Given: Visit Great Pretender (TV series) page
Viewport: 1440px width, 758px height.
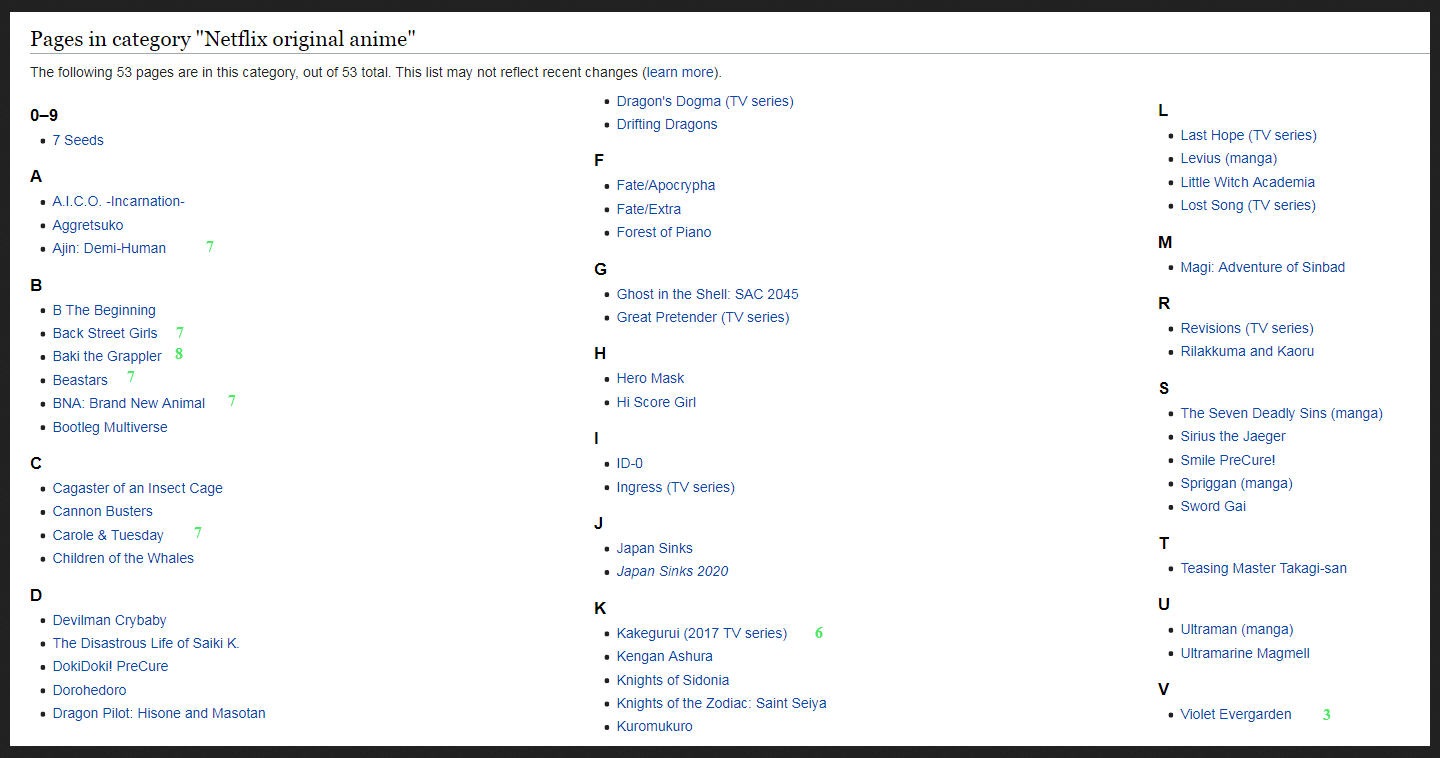Looking at the screenshot, I should 703,317.
